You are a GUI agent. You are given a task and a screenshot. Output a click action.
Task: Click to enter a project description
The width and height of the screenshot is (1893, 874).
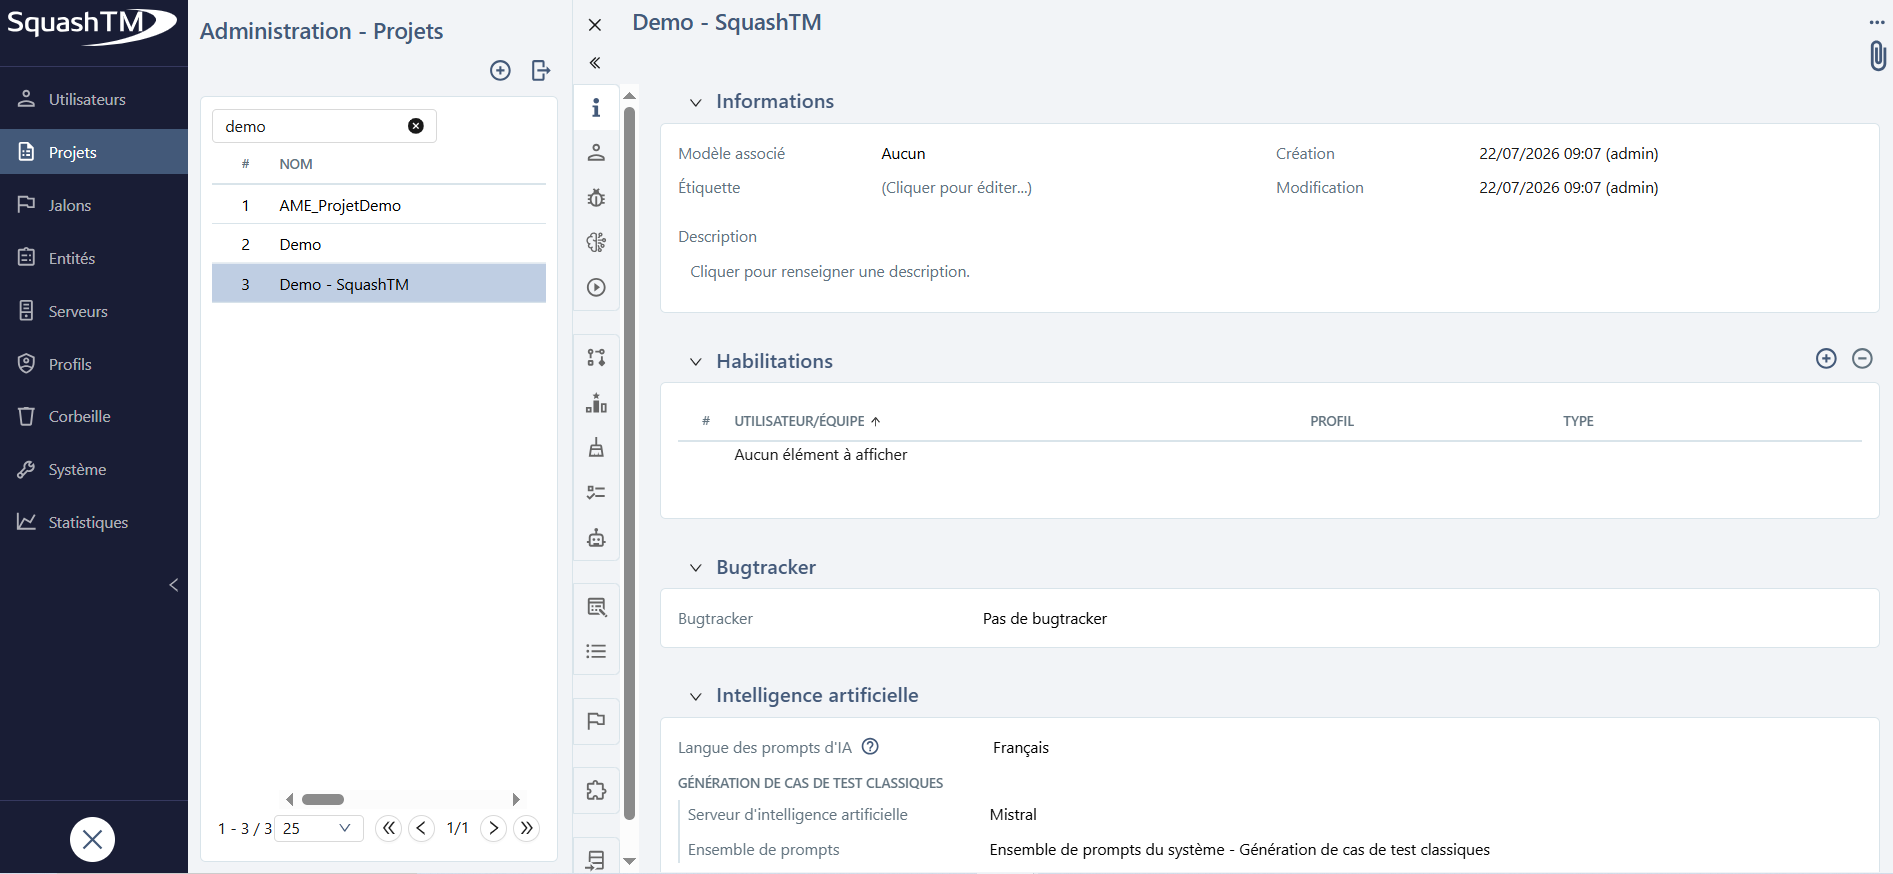pos(830,271)
